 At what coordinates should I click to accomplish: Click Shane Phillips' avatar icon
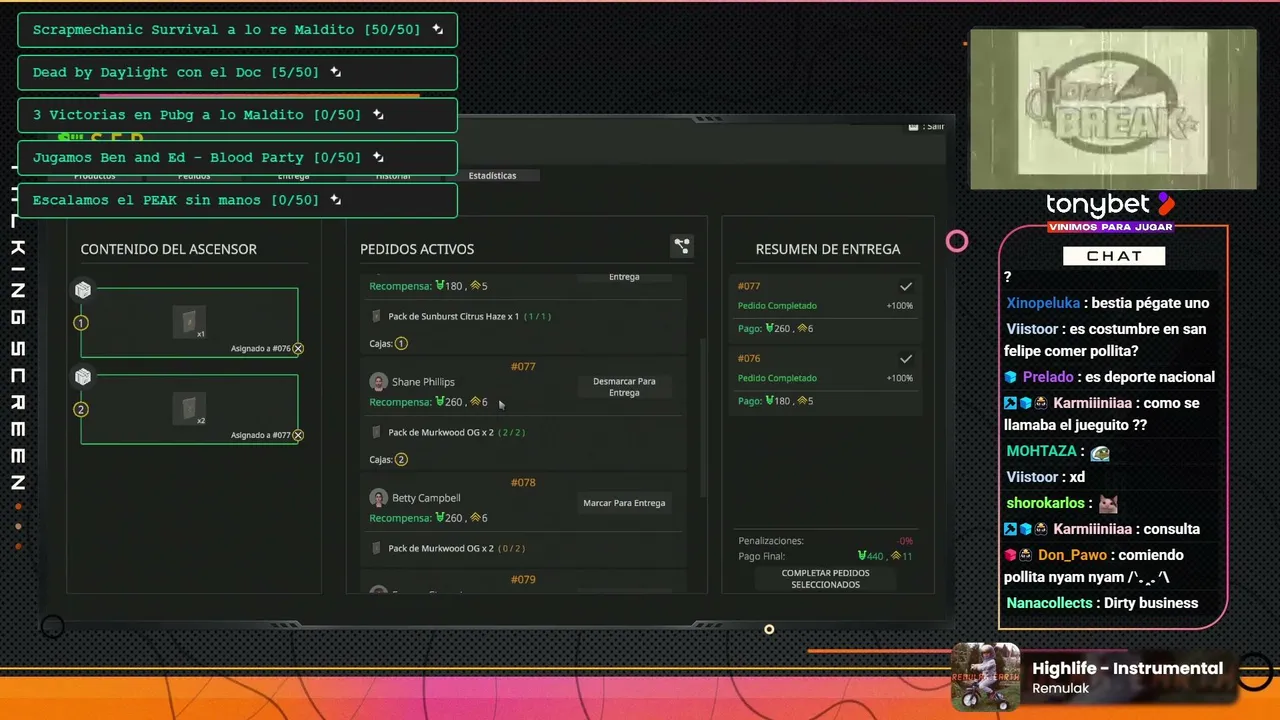[x=378, y=382]
